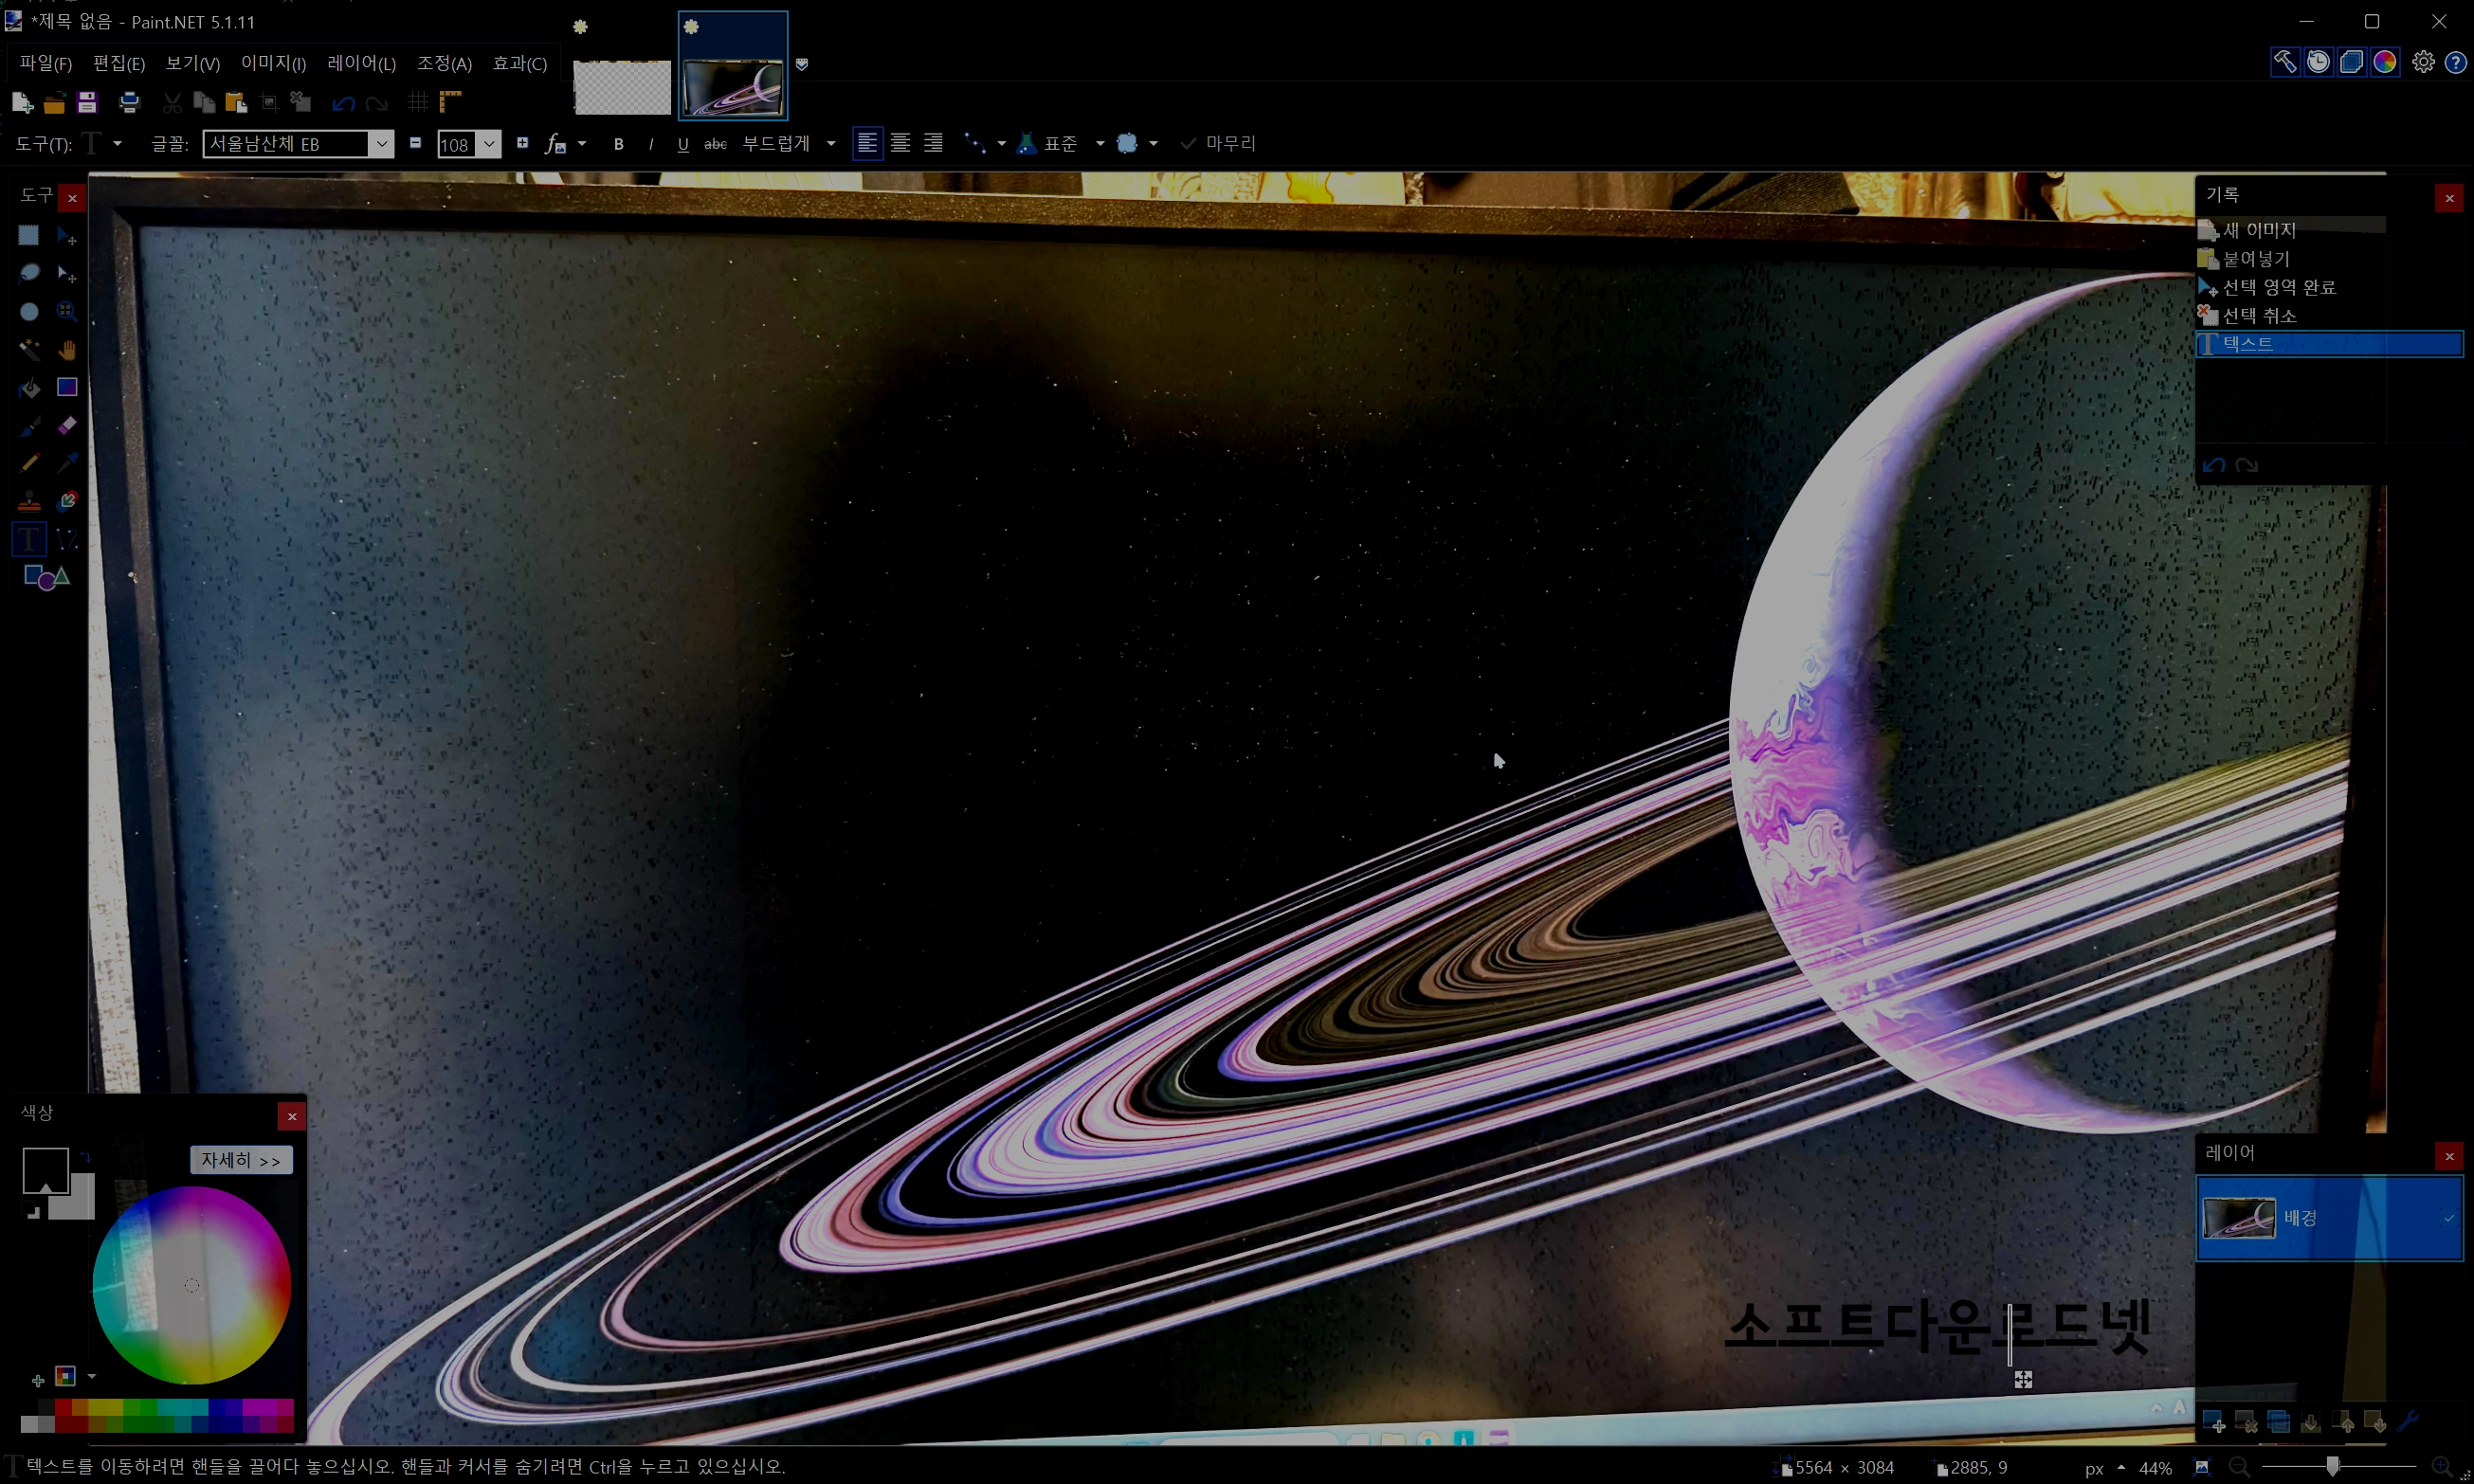Toggle underline text formatting
Screen dimensions: 2474x1484
(683, 144)
